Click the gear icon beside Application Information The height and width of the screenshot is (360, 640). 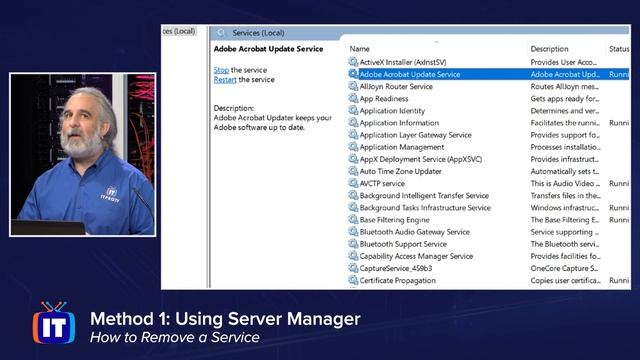tap(353, 122)
